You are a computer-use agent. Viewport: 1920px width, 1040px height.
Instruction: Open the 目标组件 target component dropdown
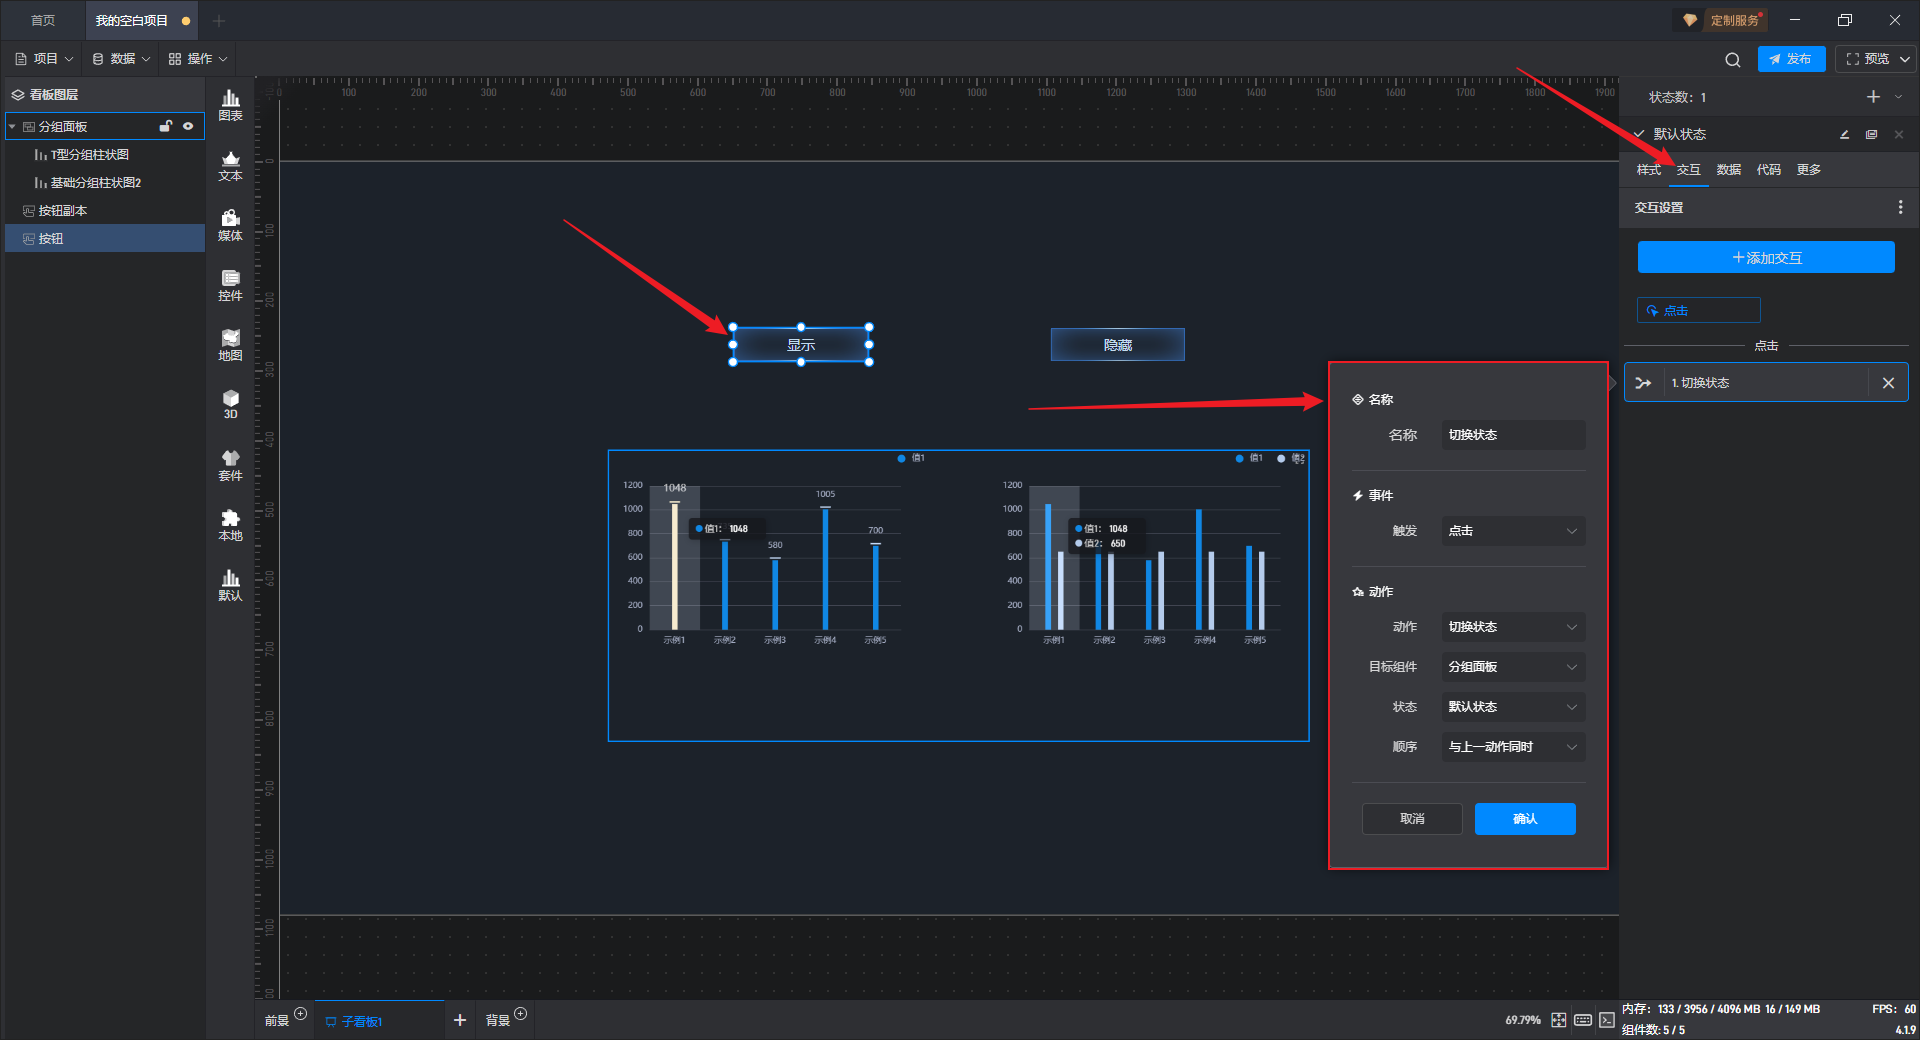pos(1512,667)
